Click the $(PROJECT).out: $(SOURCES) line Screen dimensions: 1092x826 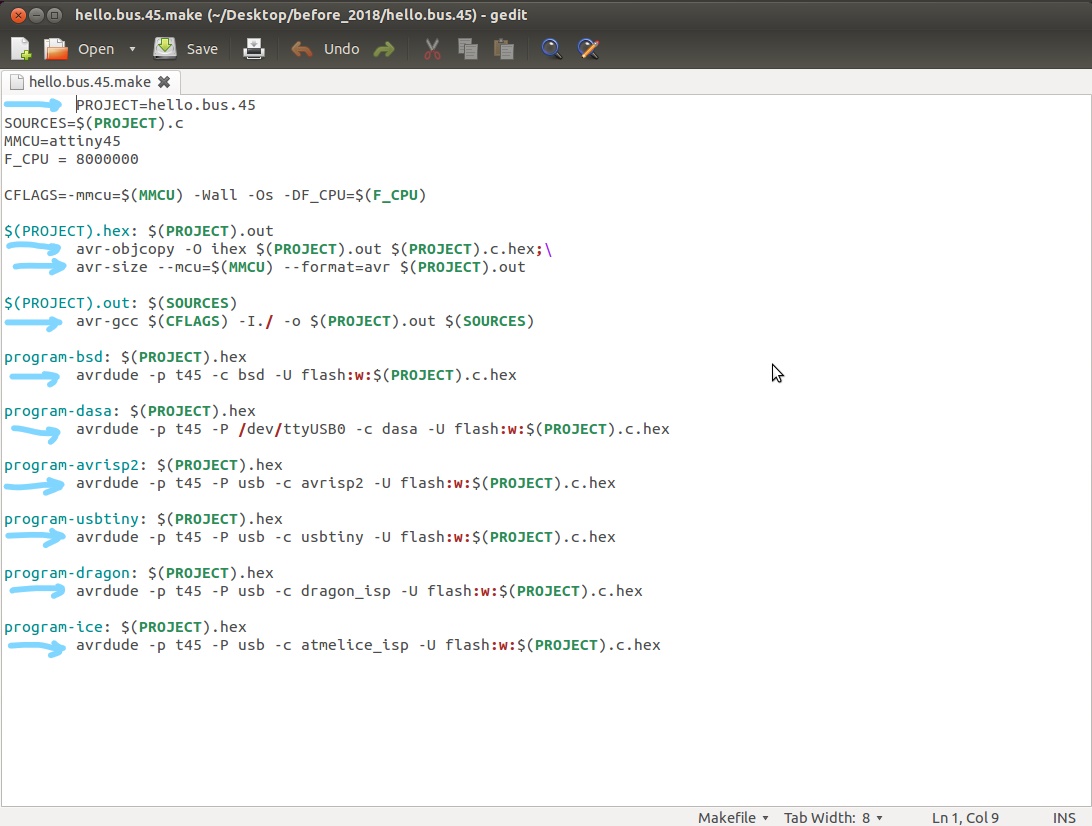[x=120, y=303]
